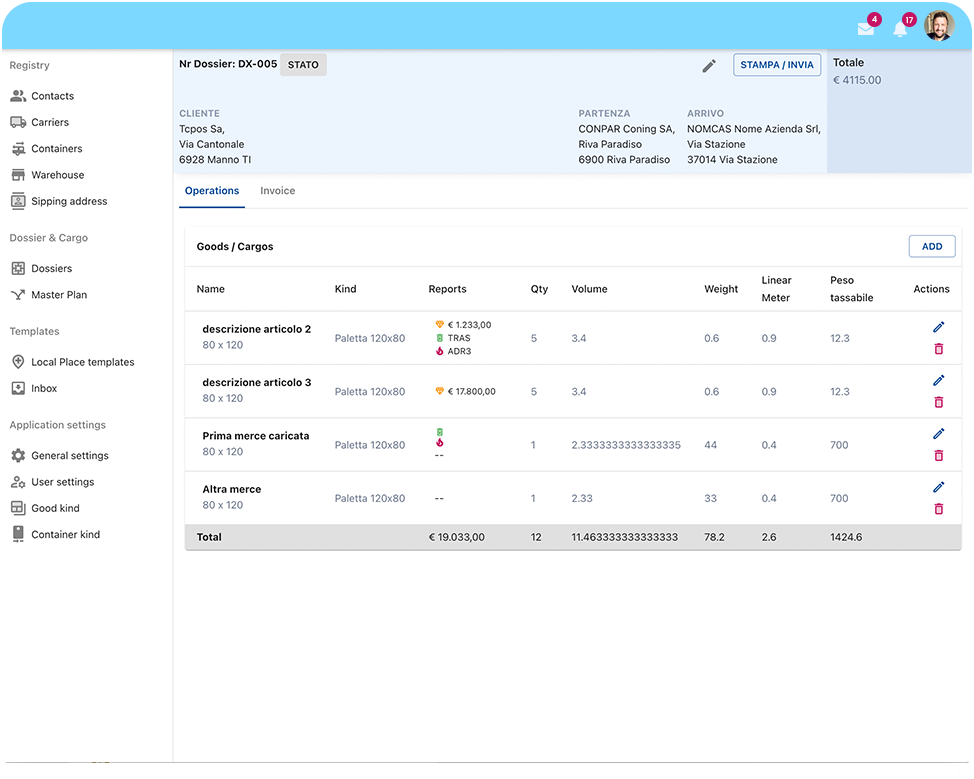Edit descrizione articolo 2 row
This screenshot has width=974, height=779.
[939, 327]
